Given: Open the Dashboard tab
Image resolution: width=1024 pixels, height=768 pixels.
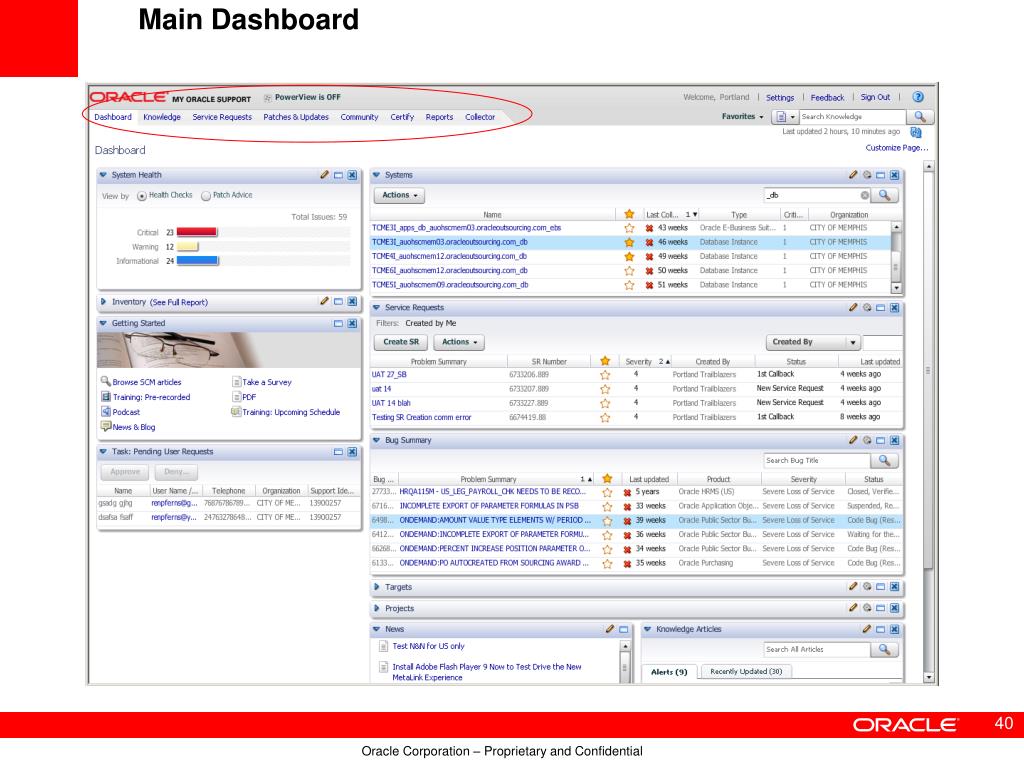Looking at the screenshot, I should pyautogui.click(x=113, y=117).
